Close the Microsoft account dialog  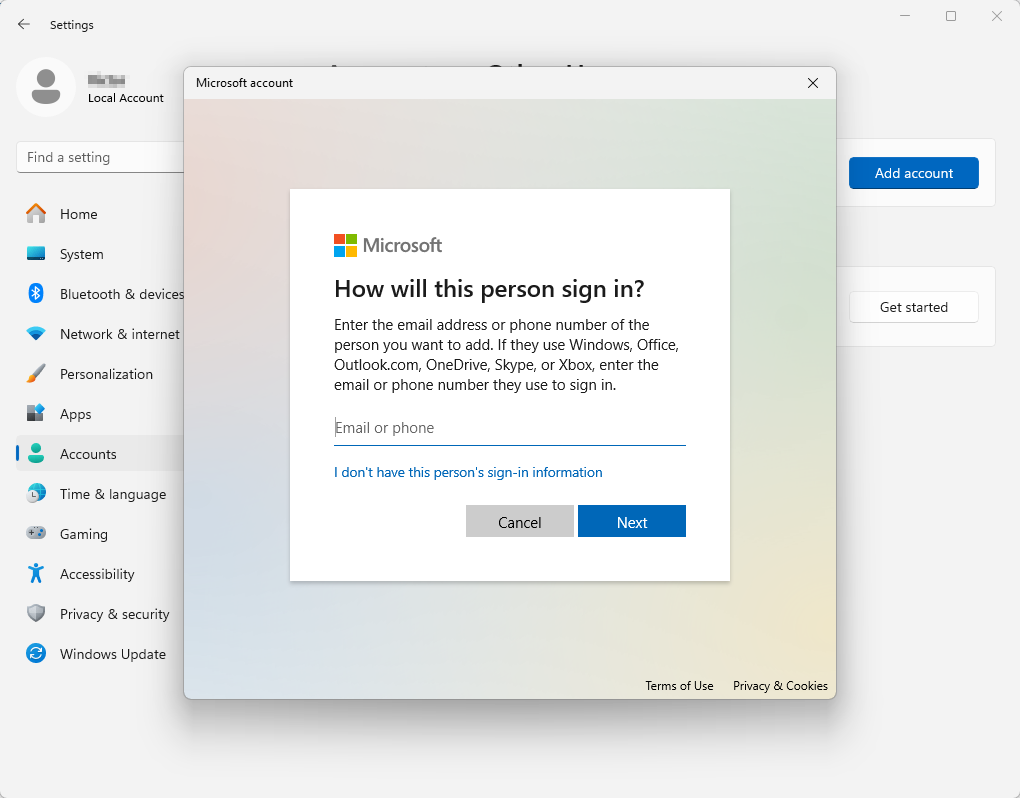click(x=812, y=83)
